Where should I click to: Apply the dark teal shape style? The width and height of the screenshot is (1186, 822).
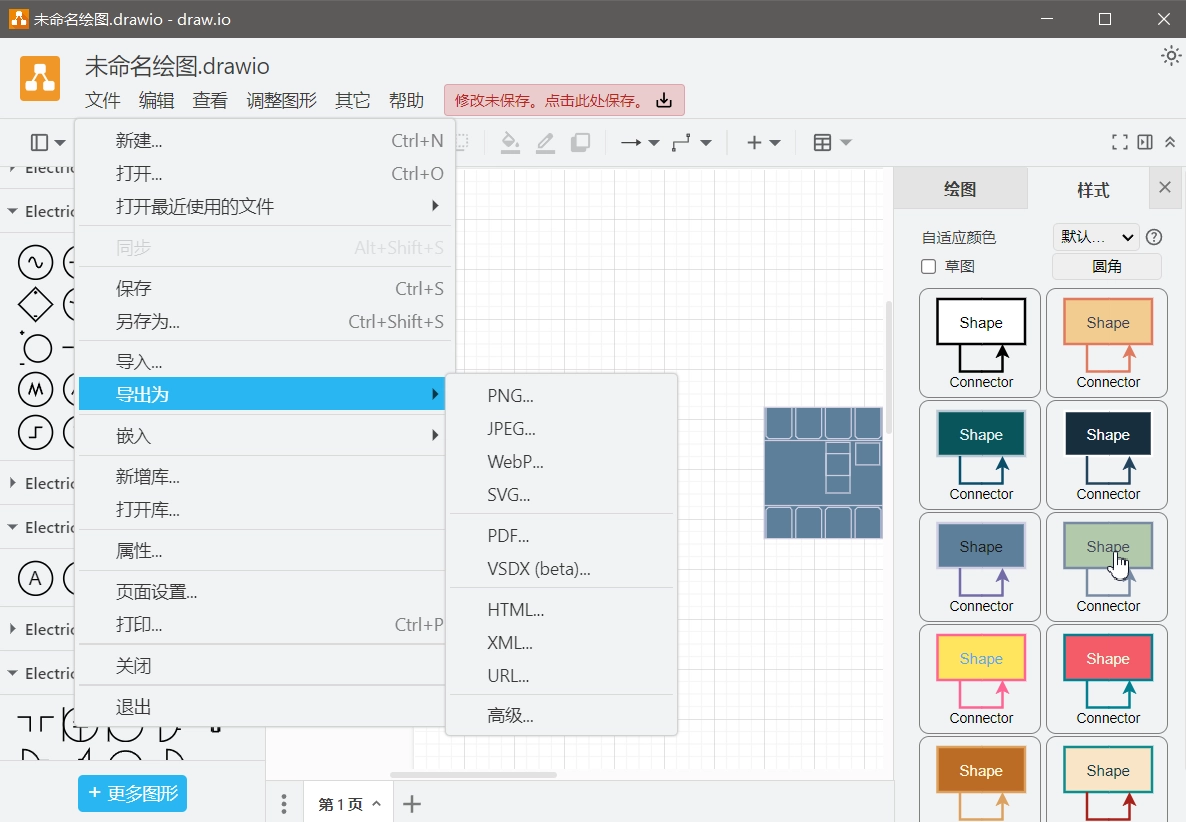(980, 454)
